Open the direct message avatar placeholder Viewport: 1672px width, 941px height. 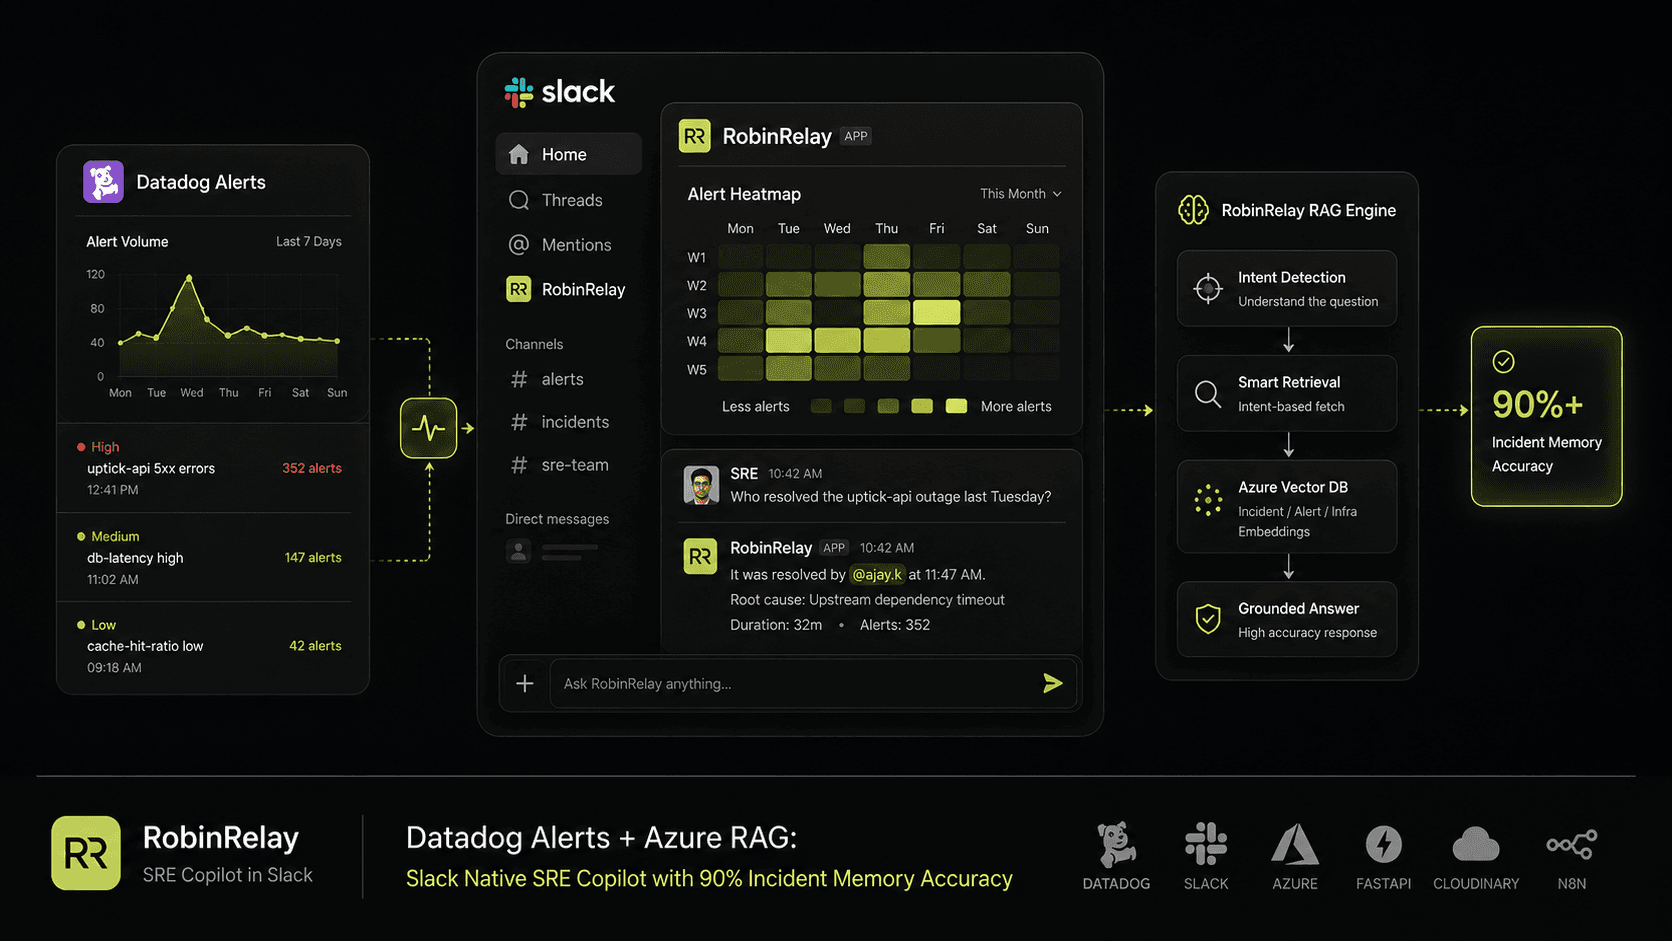518,551
